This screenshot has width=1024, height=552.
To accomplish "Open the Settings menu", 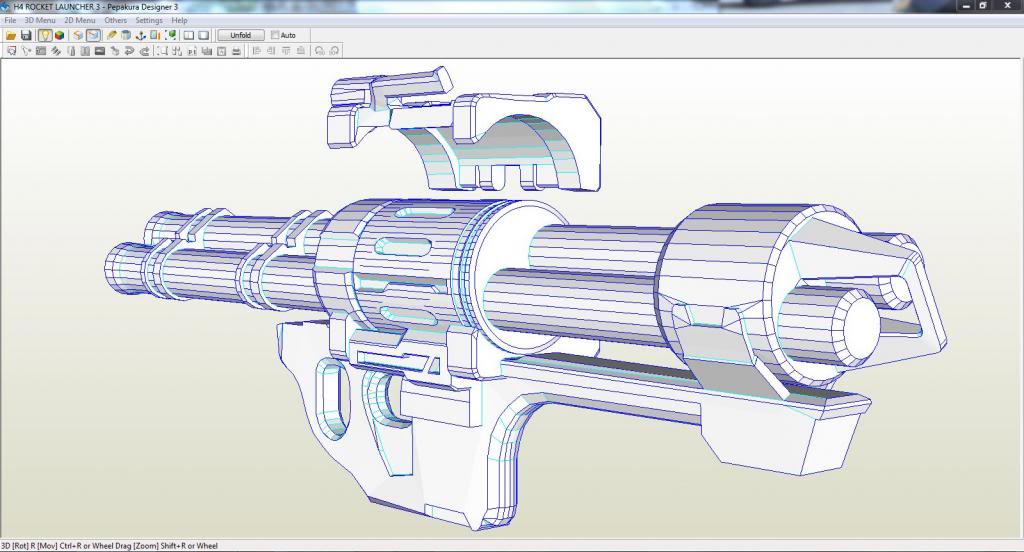I will pos(149,20).
